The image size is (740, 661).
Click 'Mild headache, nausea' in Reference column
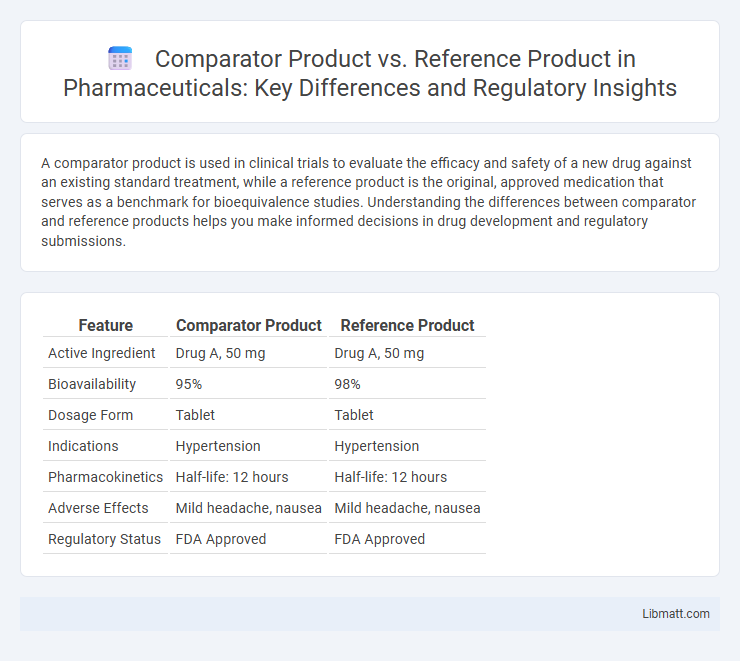(x=407, y=508)
